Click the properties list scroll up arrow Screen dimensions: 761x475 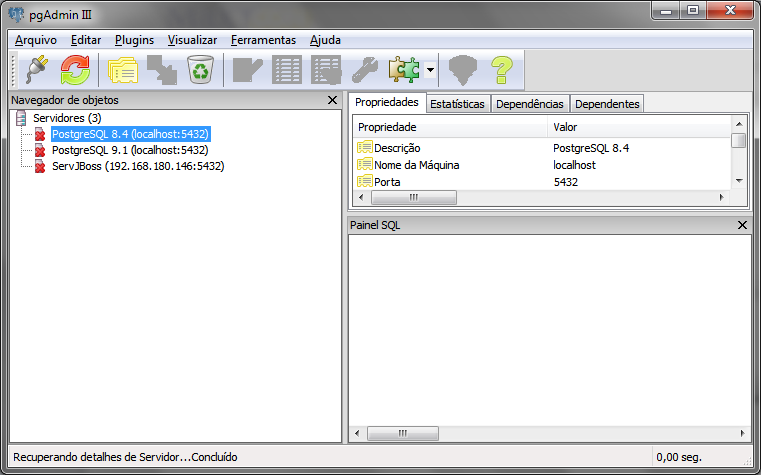click(x=739, y=124)
